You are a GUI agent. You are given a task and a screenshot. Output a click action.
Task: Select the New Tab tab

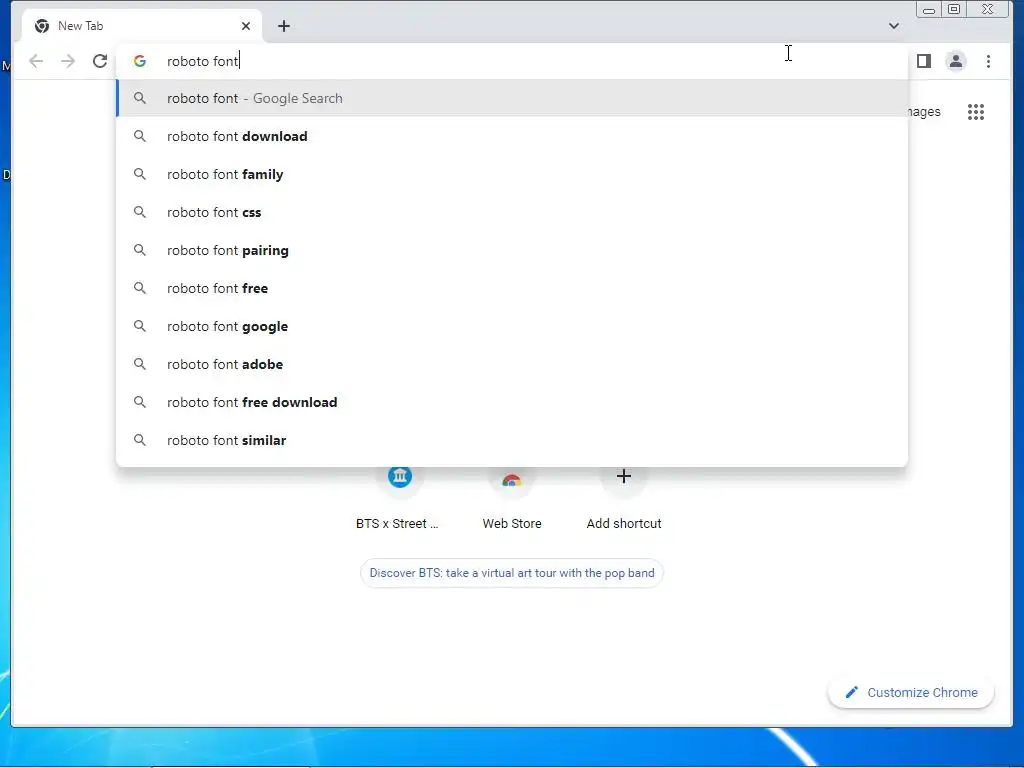142,26
